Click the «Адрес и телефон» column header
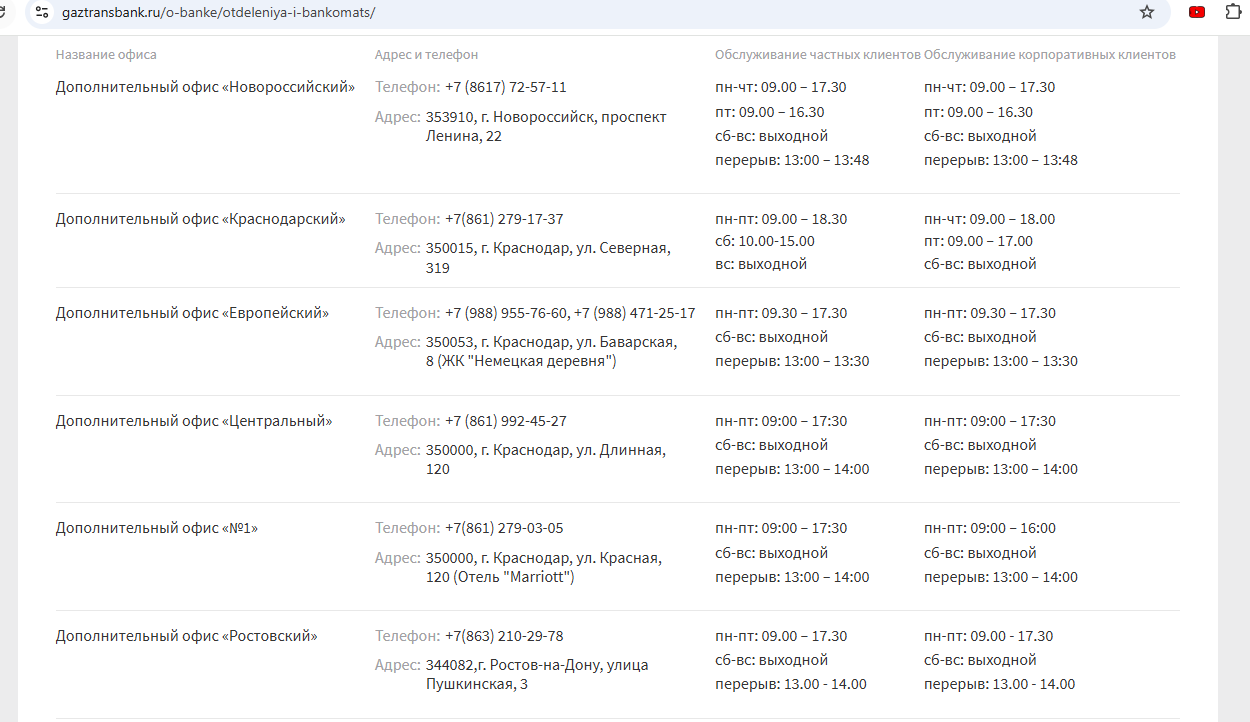The height and width of the screenshot is (722, 1250). pos(426,55)
